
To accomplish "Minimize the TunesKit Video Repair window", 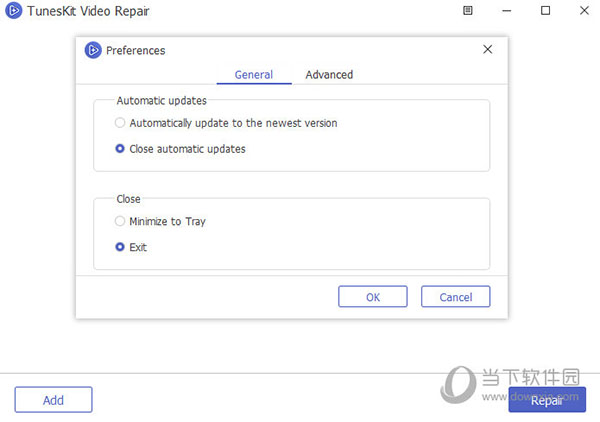I will [506, 11].
